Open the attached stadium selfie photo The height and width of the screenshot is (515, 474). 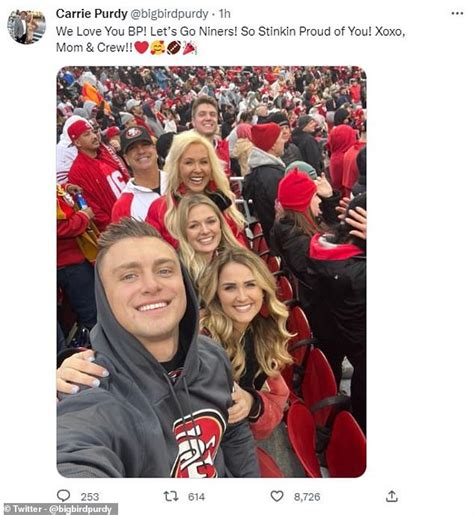pos(211,272)
